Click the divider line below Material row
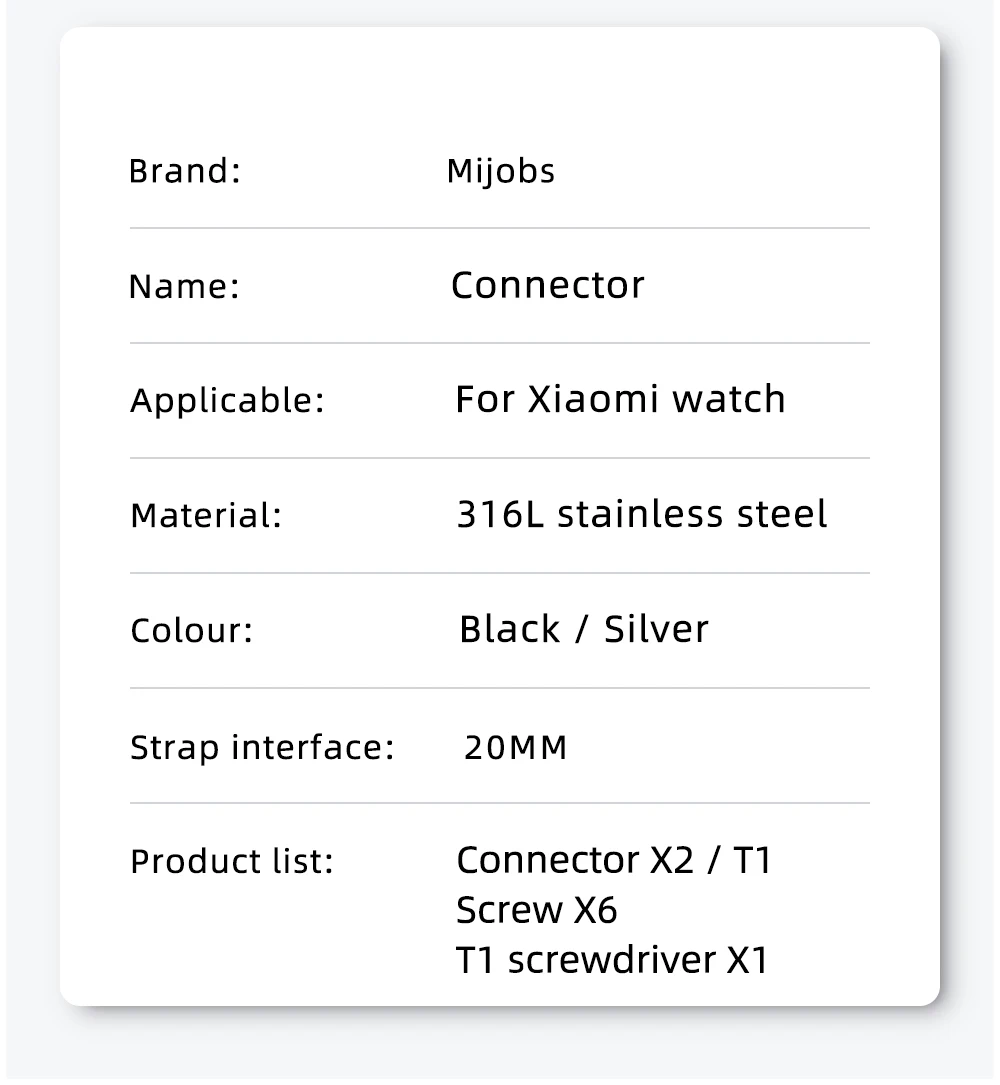1000x1085 pixels. pyautogui.click(x=499, y=573)
